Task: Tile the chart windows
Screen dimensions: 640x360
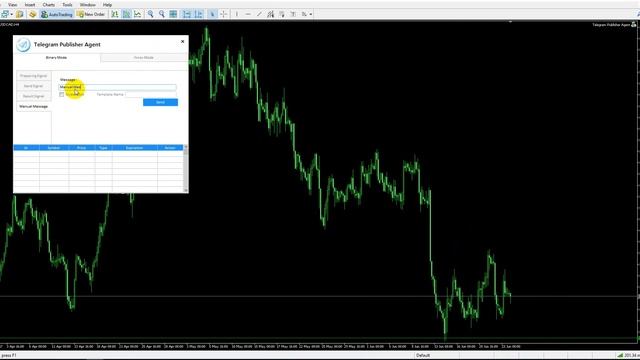Action: tap(173, 14)
